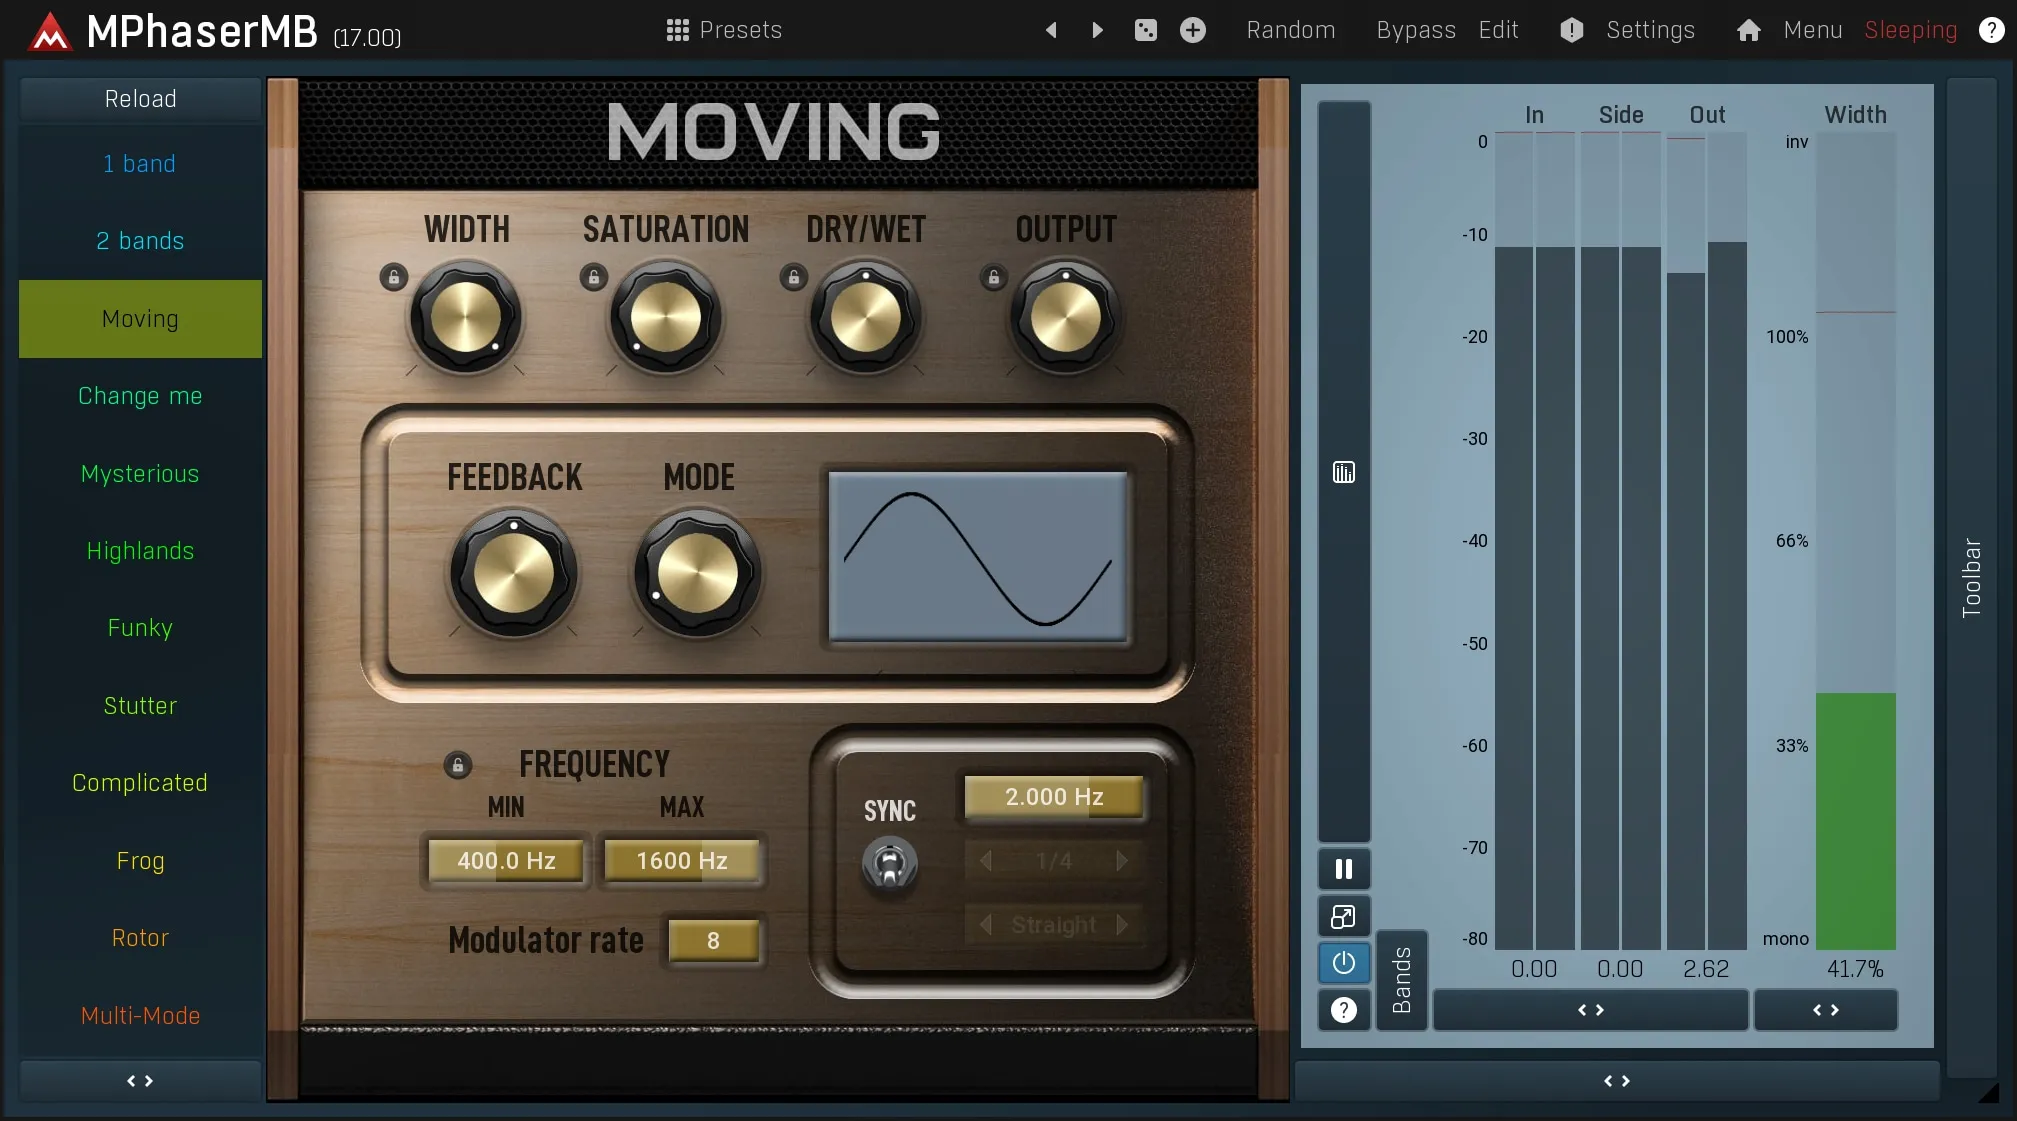The image size is (2017, 1121).
Task: Toggle the meter power button
Action: tap(1343, 963)
